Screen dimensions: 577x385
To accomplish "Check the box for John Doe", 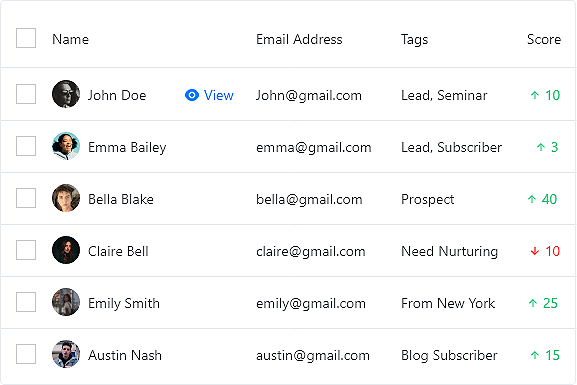I will coord(26,94).
